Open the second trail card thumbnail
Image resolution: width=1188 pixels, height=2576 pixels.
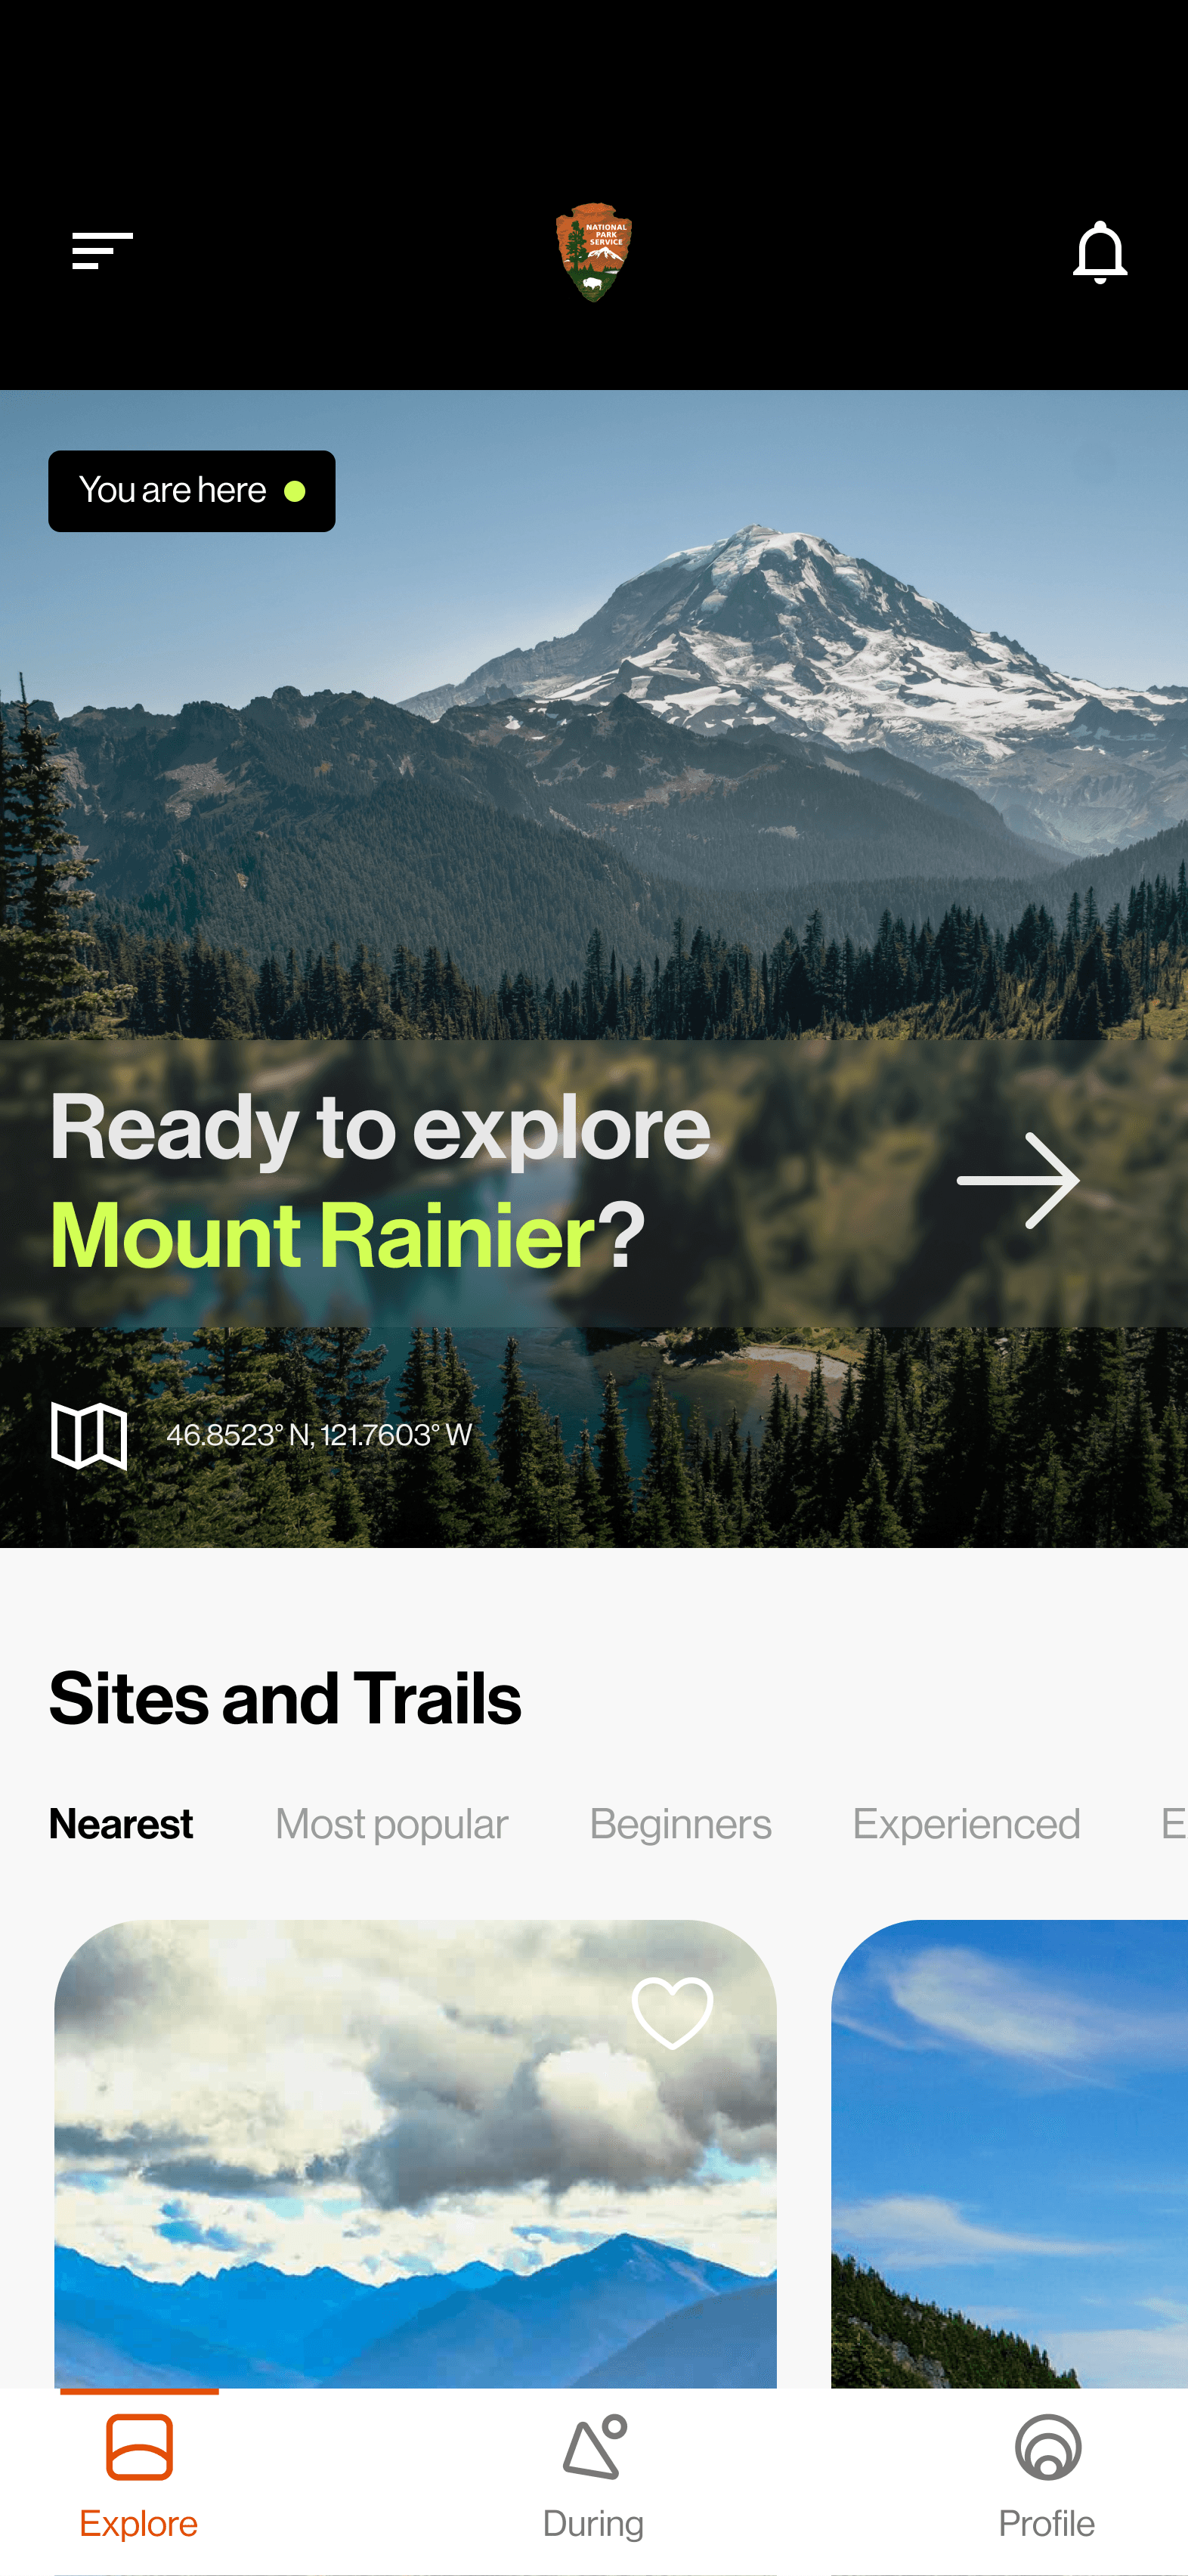1009,2153
